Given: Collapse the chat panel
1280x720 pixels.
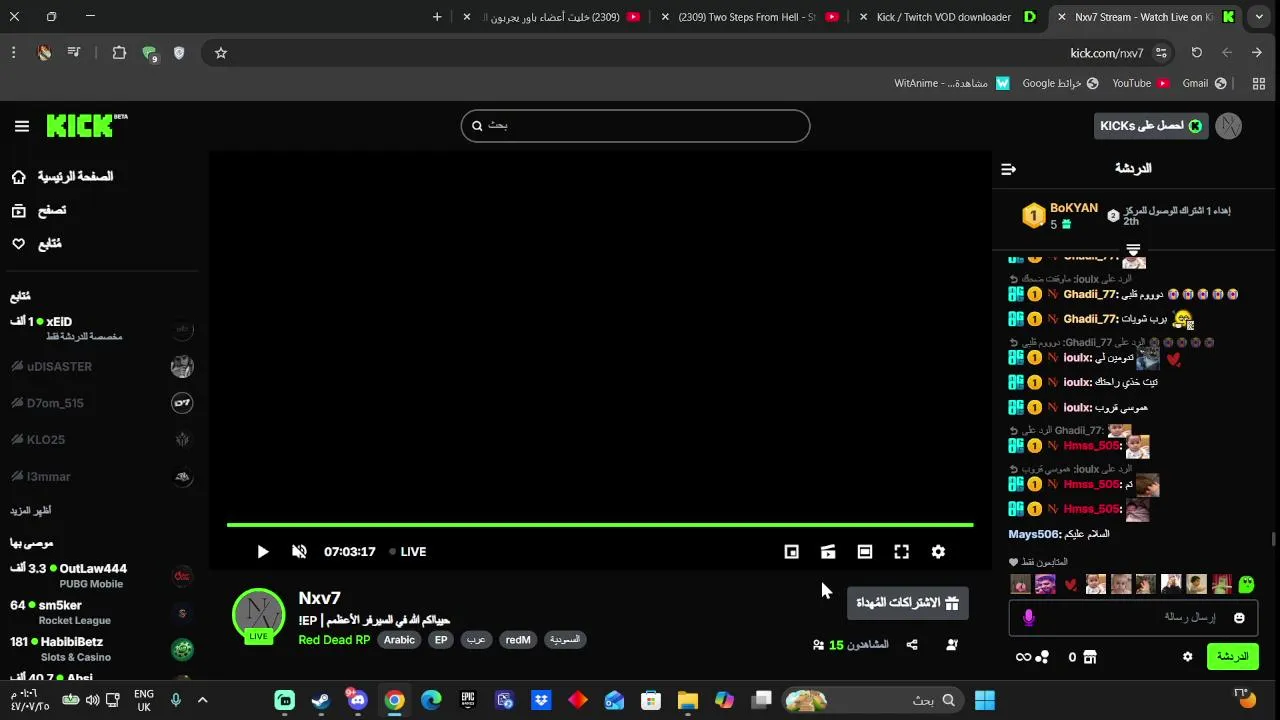Looking at the screenshot, I should pyautogui.click(x=1008, y=169).
